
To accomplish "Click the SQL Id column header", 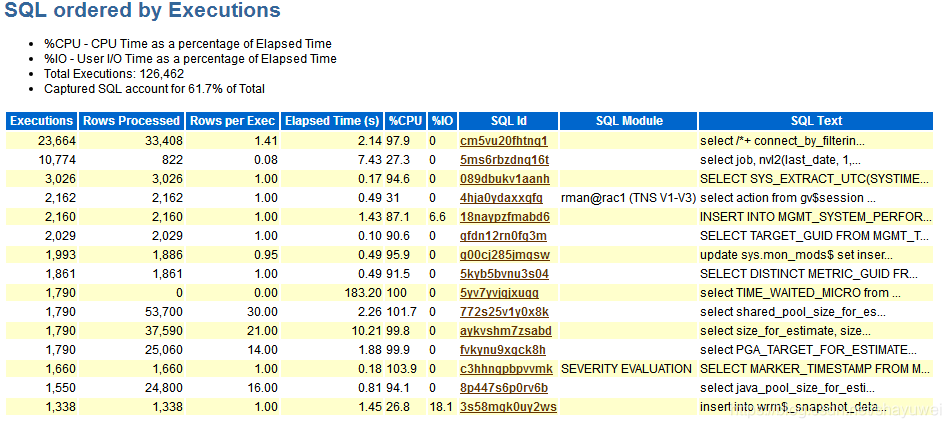I will click(508, 121).
